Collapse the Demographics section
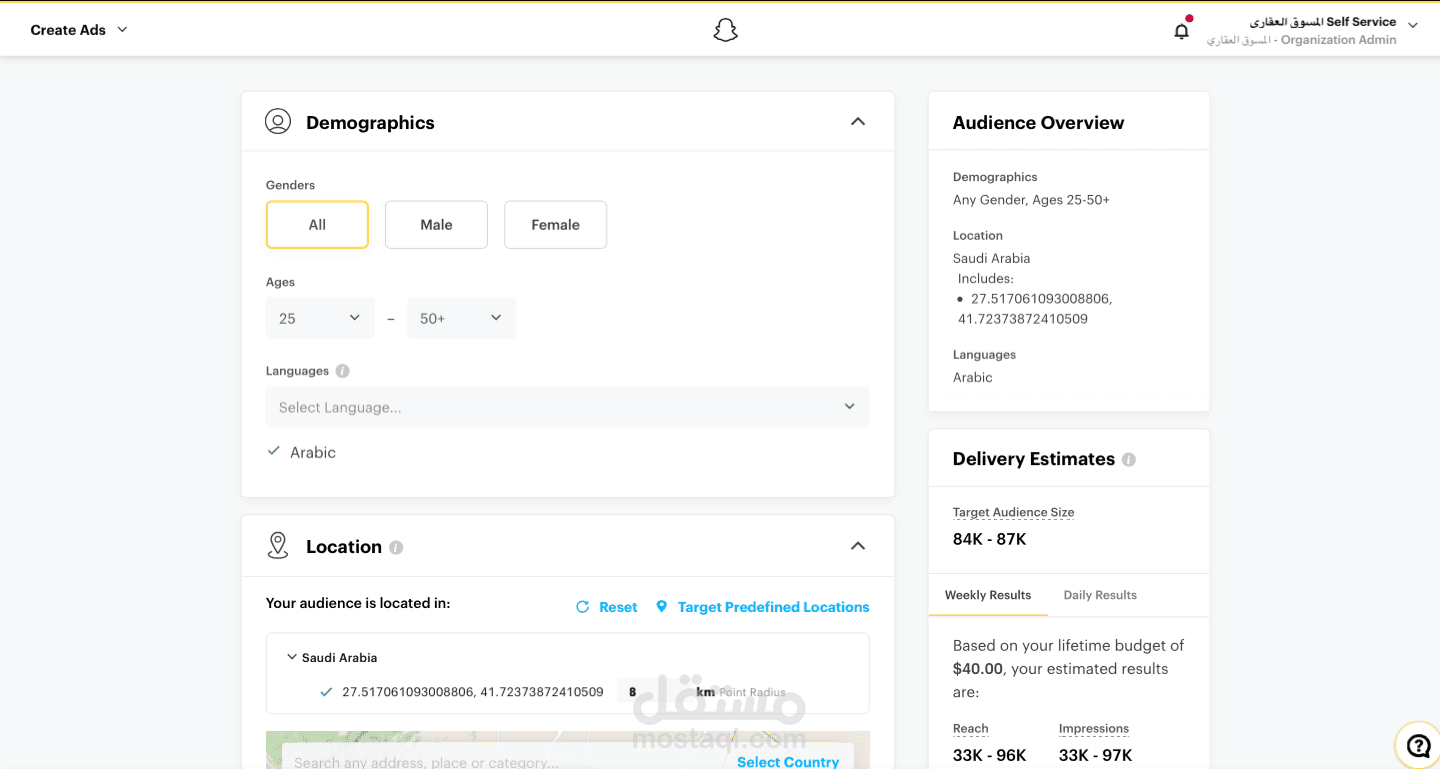The image size is (1440, 769). [x=857, y=122]
